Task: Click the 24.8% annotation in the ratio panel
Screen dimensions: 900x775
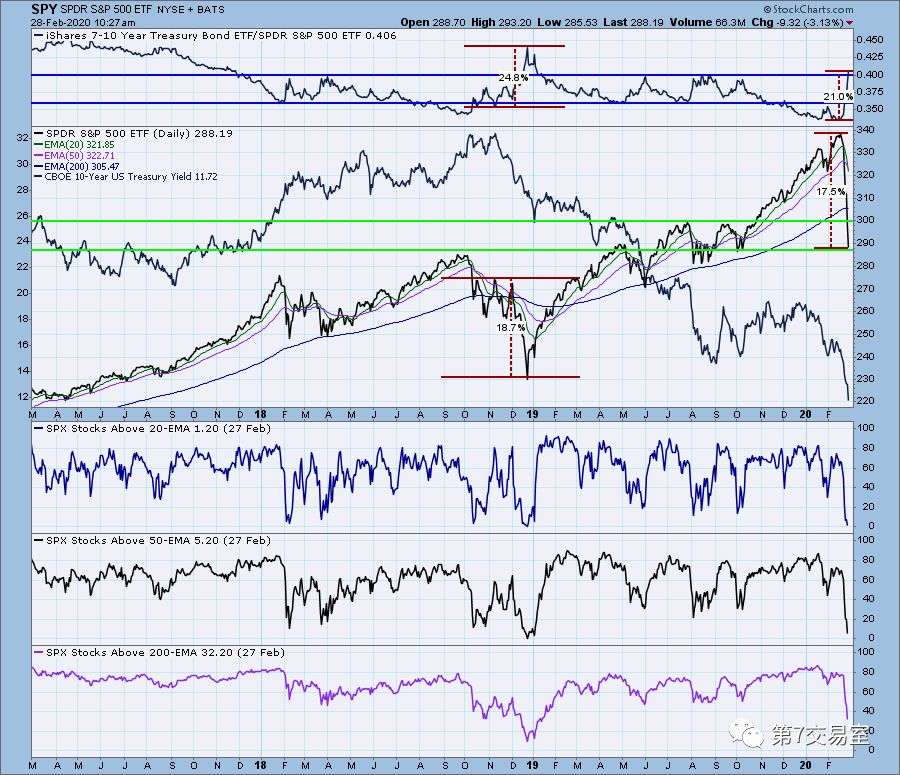Action: [x=513, y=78]
